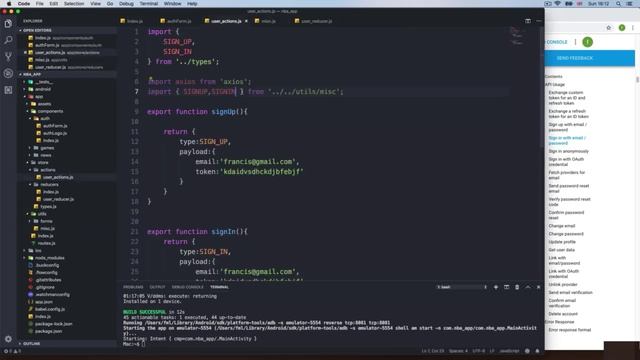Open the terminal shell selector dropdown
This screenshot has height=360, width=640.
click(462, 287)
